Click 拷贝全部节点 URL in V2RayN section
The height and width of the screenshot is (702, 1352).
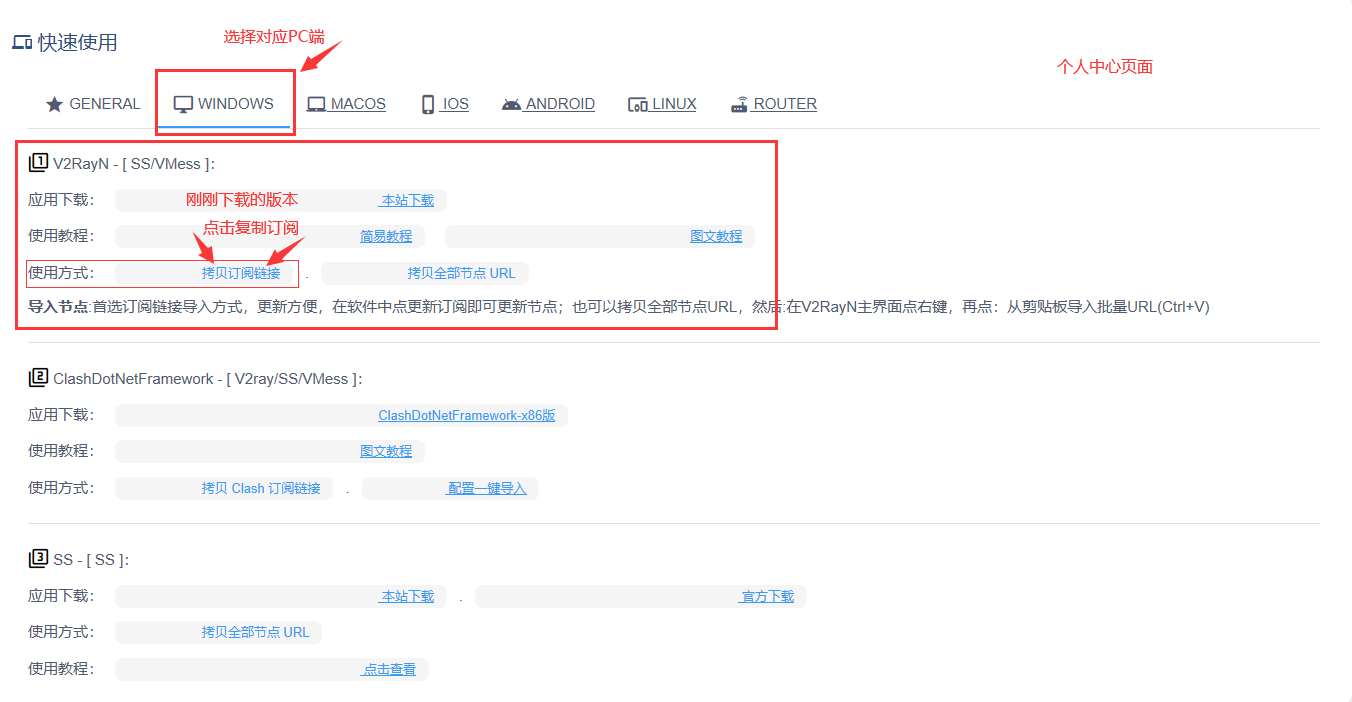pyautogui.click(x=461, y=273)
